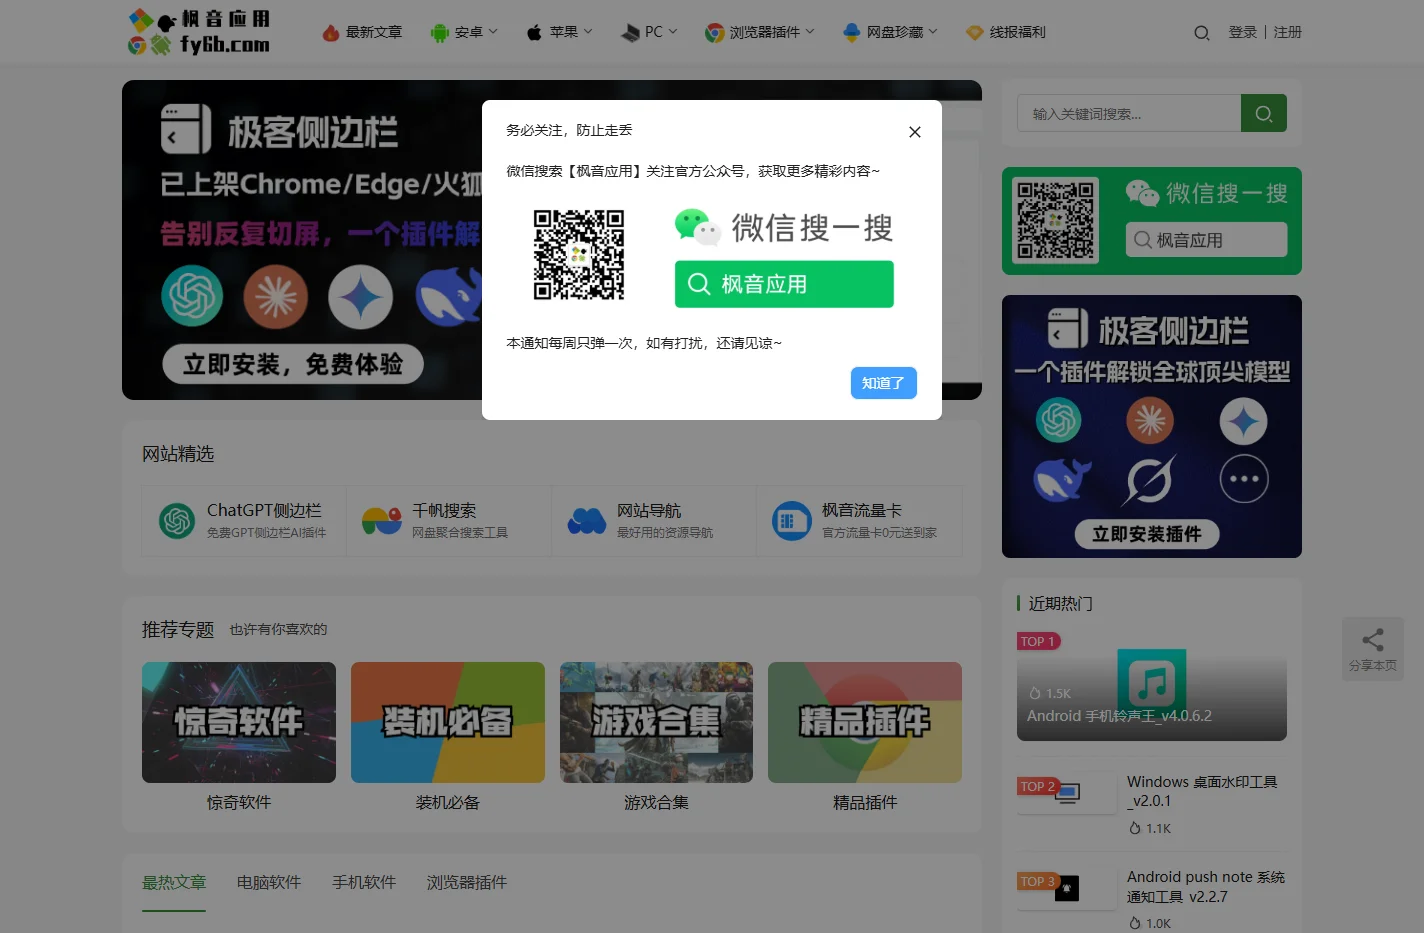The height and width of the screenshot is (933, 1424).
Task: Select the 浏览器插件 tab below topics
Action: 467,882
